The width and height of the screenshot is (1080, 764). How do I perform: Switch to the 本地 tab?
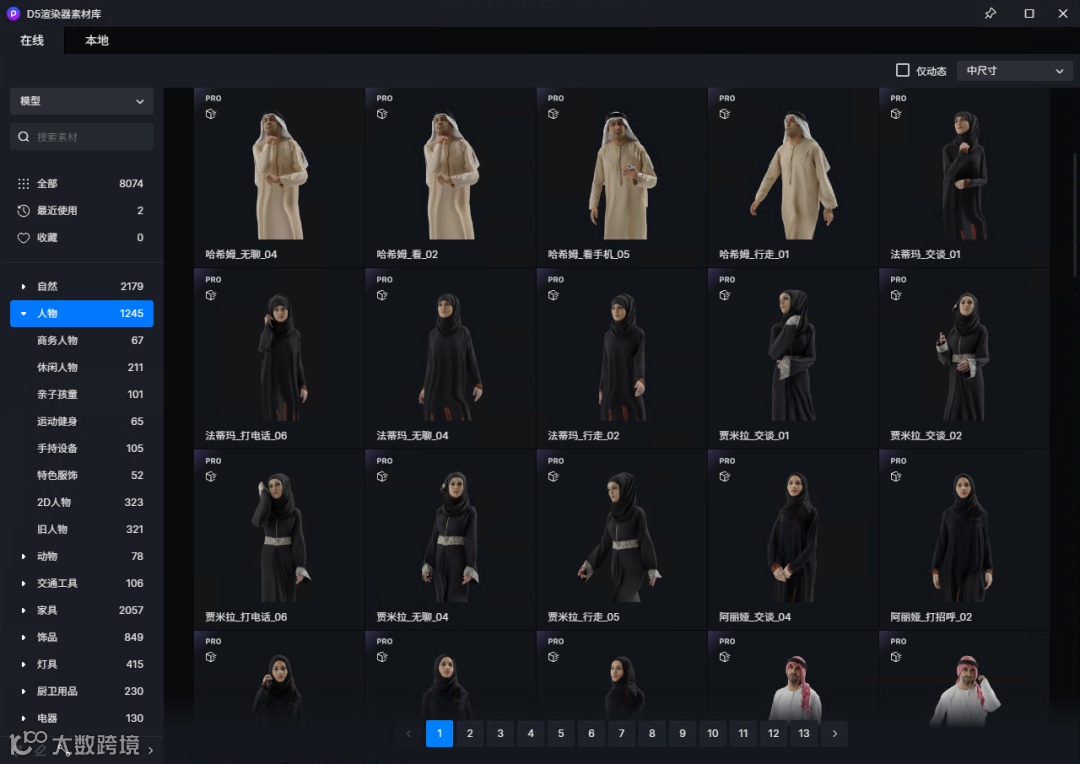[x=96, y=40]
